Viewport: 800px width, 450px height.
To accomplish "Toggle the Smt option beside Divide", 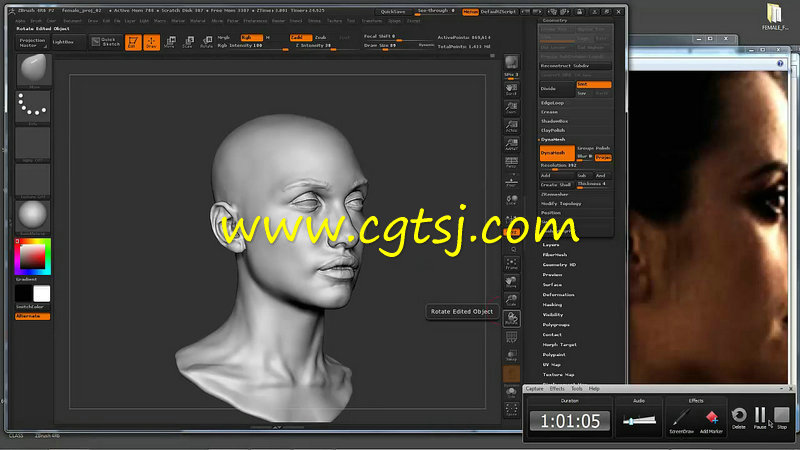I will pos(593,84).
